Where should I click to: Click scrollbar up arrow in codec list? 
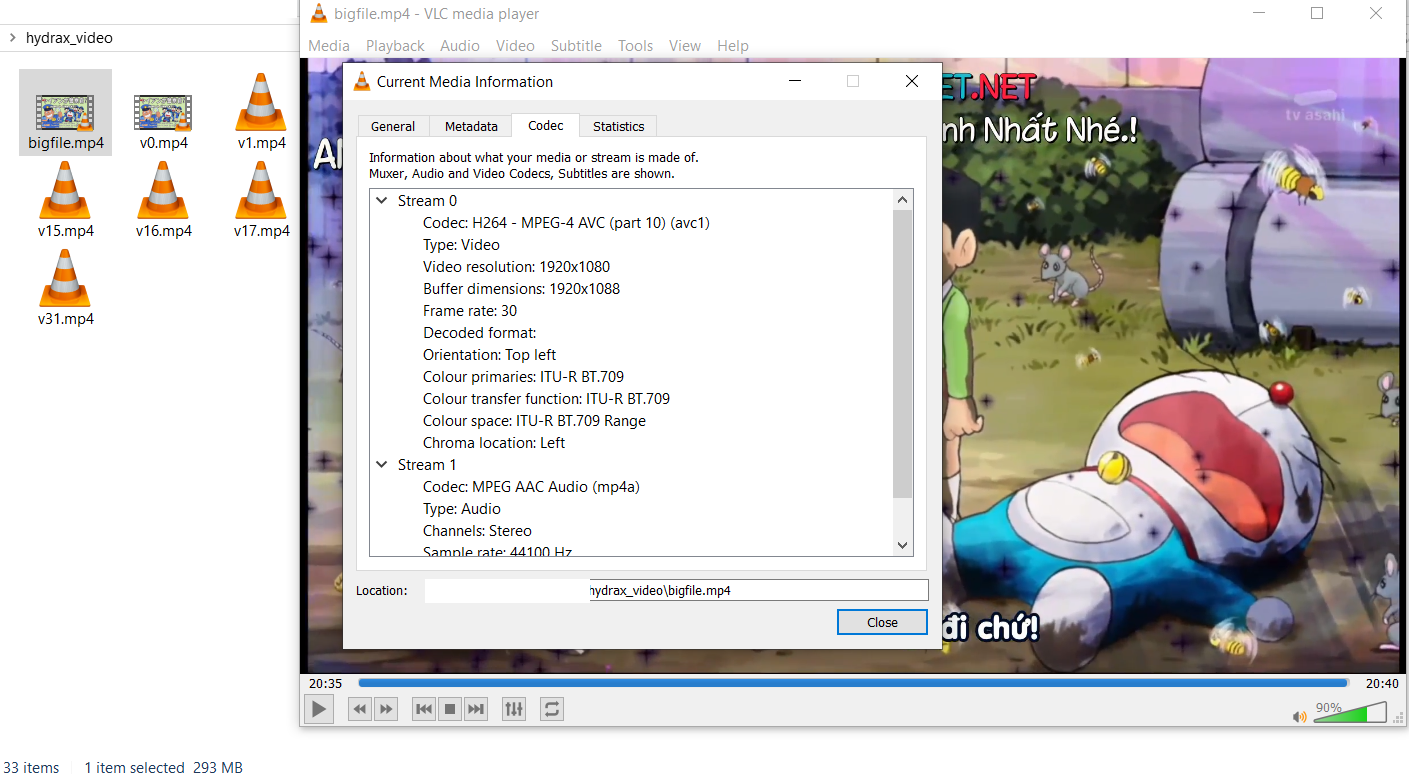pyautogui.click(x=903, y=200)
